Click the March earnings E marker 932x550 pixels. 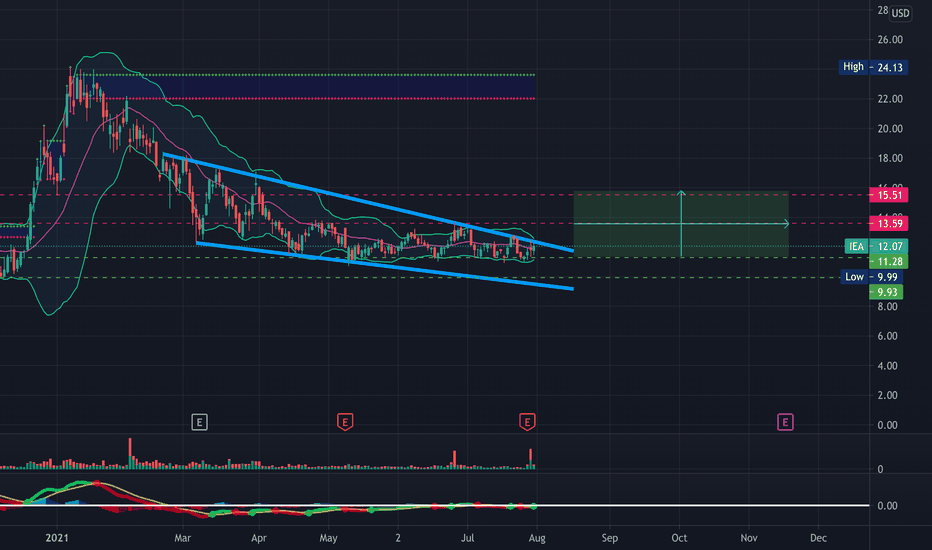[x=199, y=422]
